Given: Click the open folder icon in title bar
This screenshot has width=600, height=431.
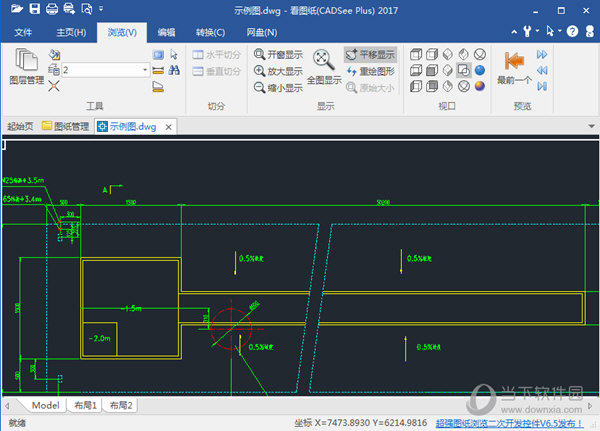Looking at the screenshot, I should pos(17,8).
